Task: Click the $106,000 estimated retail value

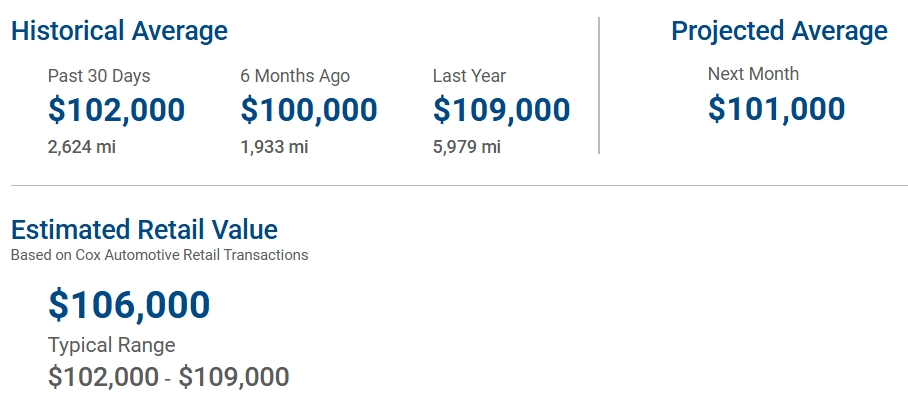Action: [129, 305]
